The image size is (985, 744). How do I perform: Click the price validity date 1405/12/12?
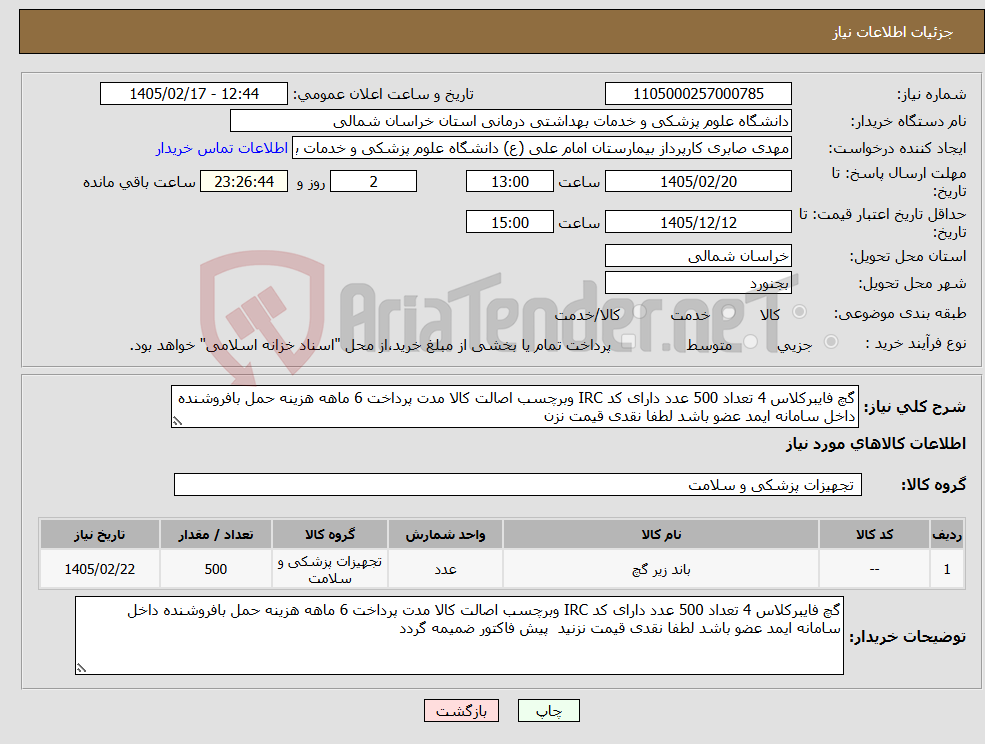pyautogui.click(x=698, y=222)
